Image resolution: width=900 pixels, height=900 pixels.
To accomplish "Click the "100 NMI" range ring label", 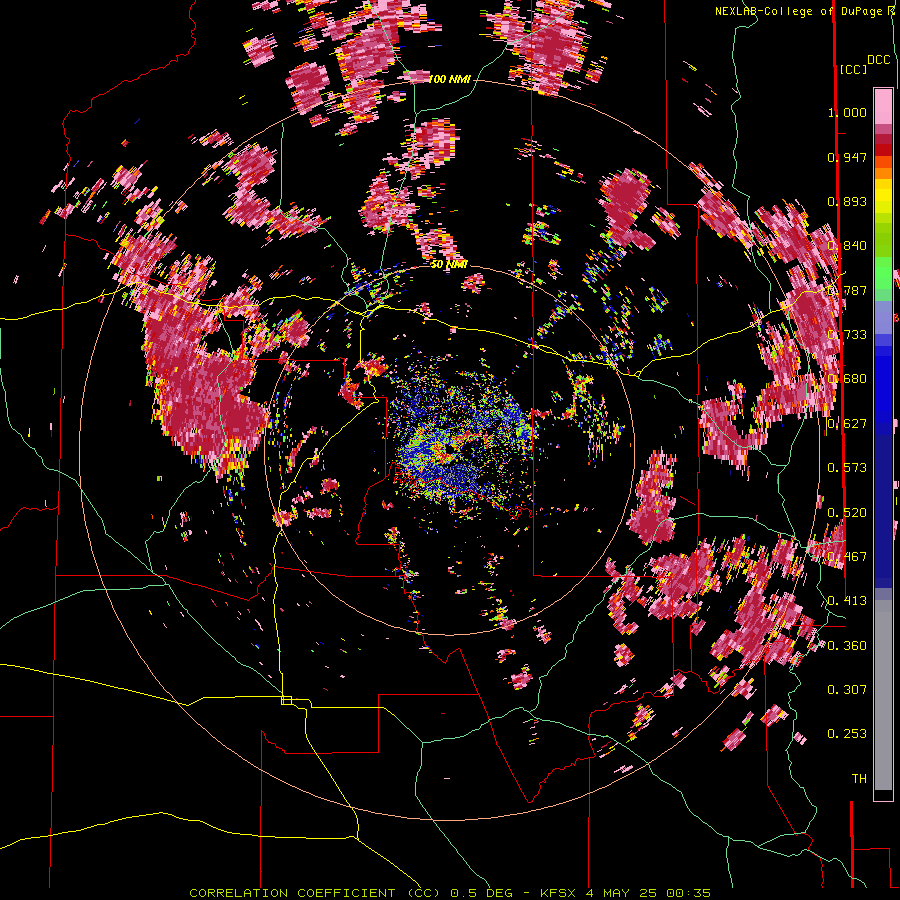I will click(449, 79).
